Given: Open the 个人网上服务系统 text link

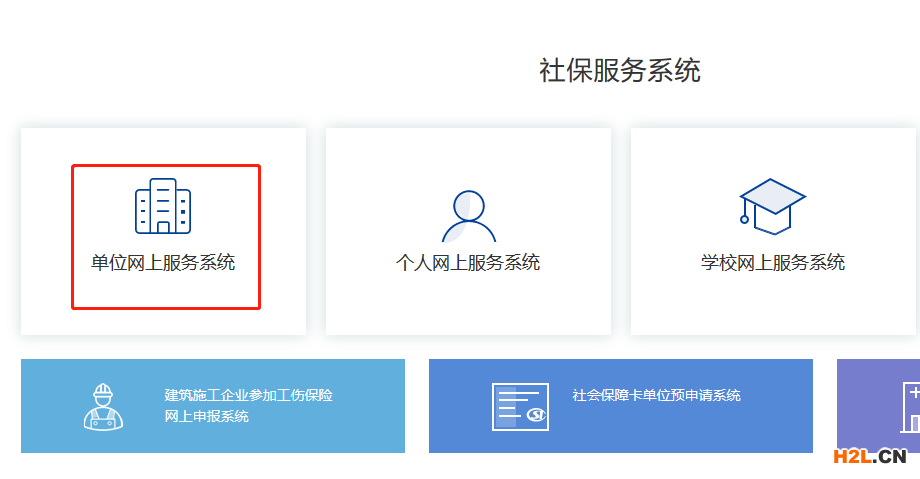Looking at the screenshot, I should pyautogui.click(x=468, y=263).
